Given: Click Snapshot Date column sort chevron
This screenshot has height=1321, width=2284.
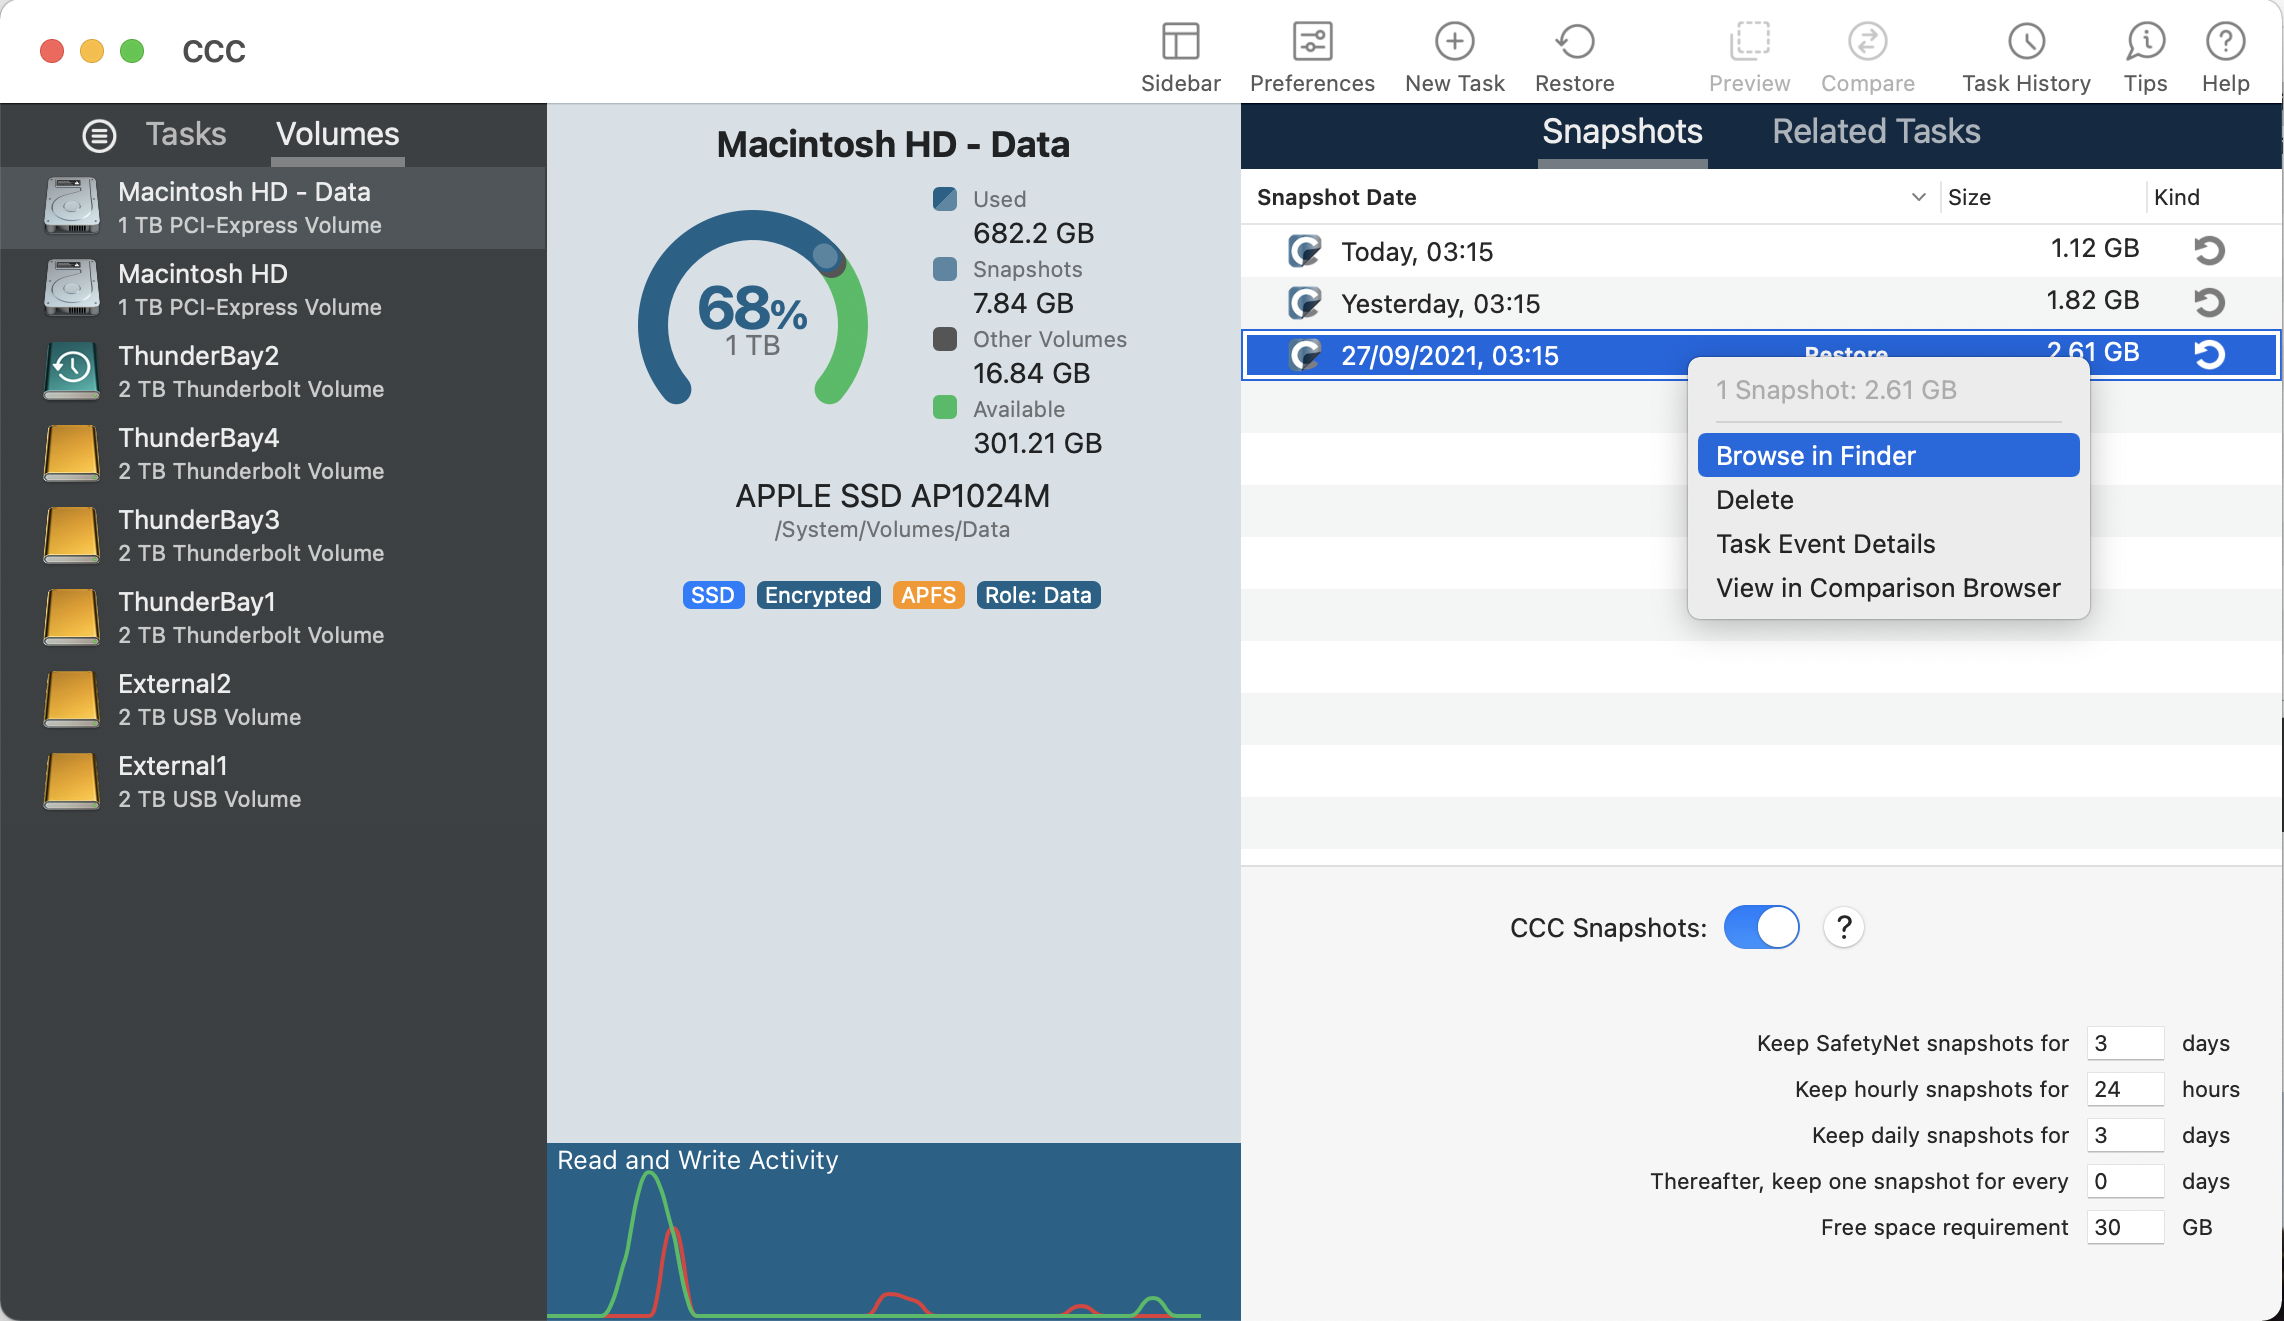Looking at the screenshot, I should 1918,197.
